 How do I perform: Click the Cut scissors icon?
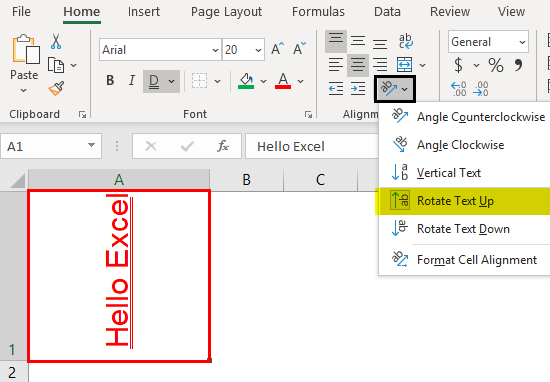(56, 41)
